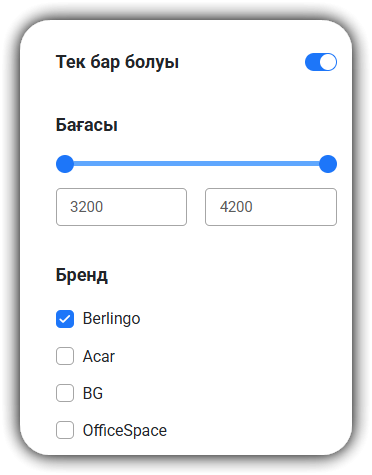Click the Acar brand label text
The image size is (372, 475).
(99, 356)
